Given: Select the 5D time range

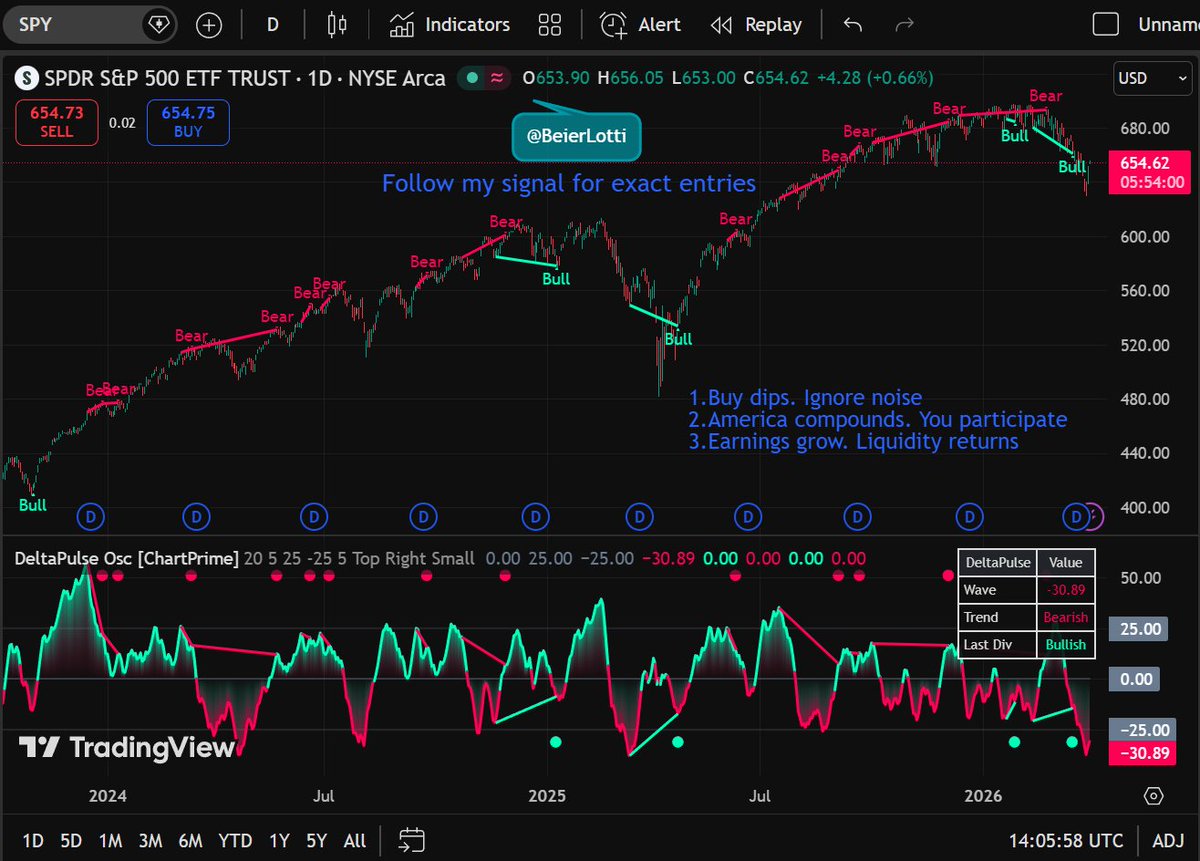Looking at the screenshot, I should [71, 841].
